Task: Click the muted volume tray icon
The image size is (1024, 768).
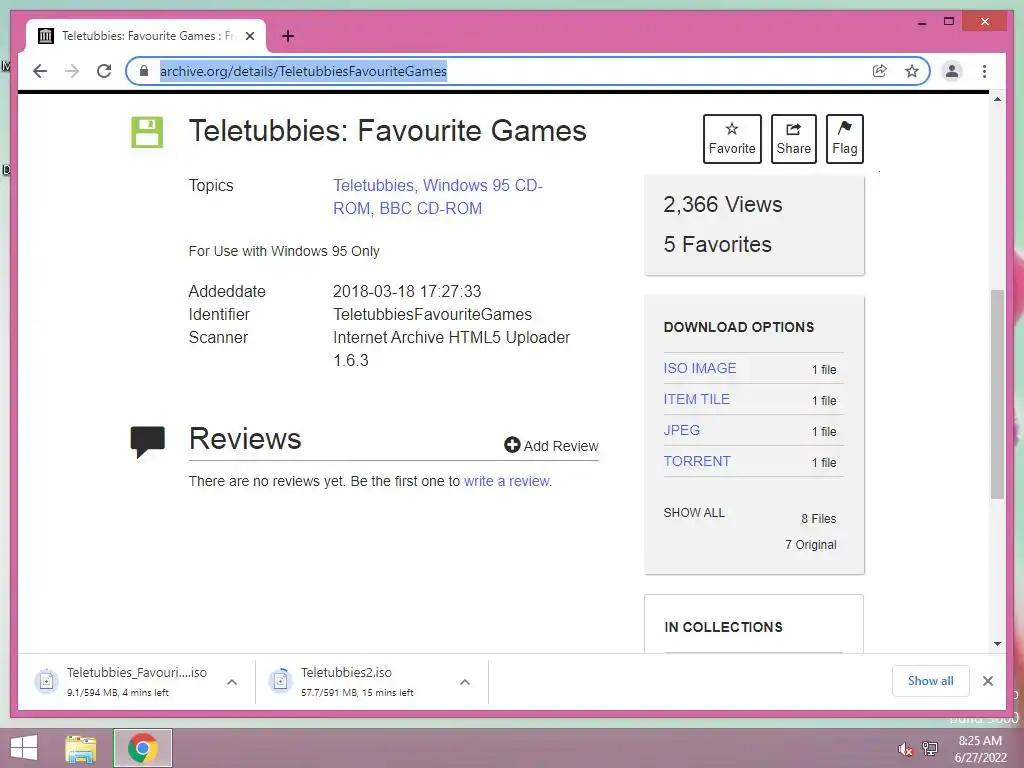Action: click(x=905, y=749)
